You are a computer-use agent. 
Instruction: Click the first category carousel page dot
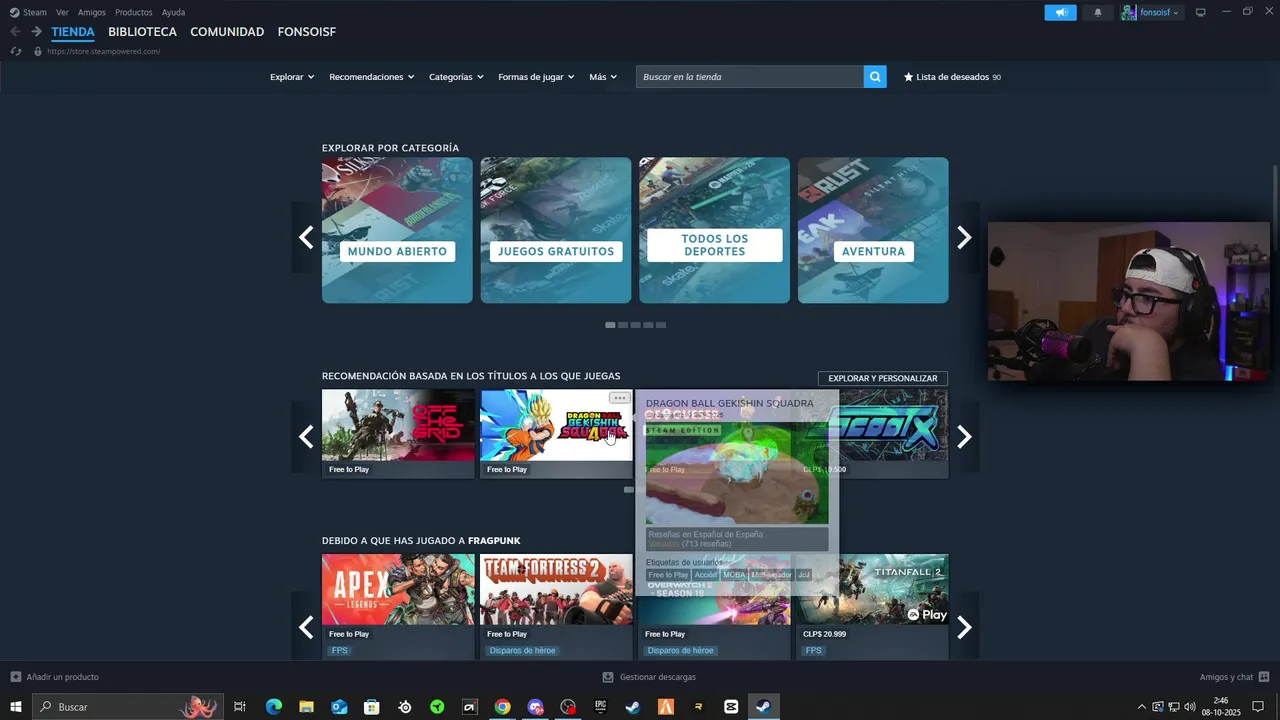(x=610, y=325)
